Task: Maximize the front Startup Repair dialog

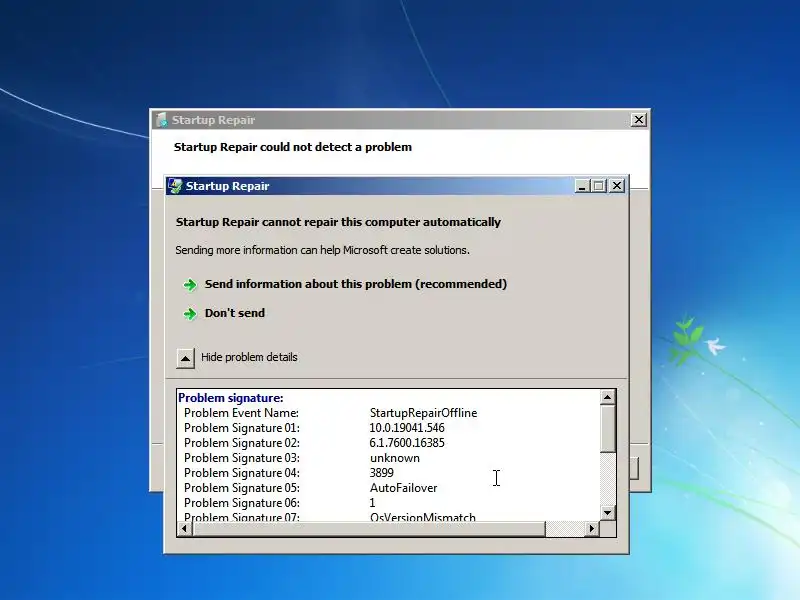Action: [x=599, y=186]
